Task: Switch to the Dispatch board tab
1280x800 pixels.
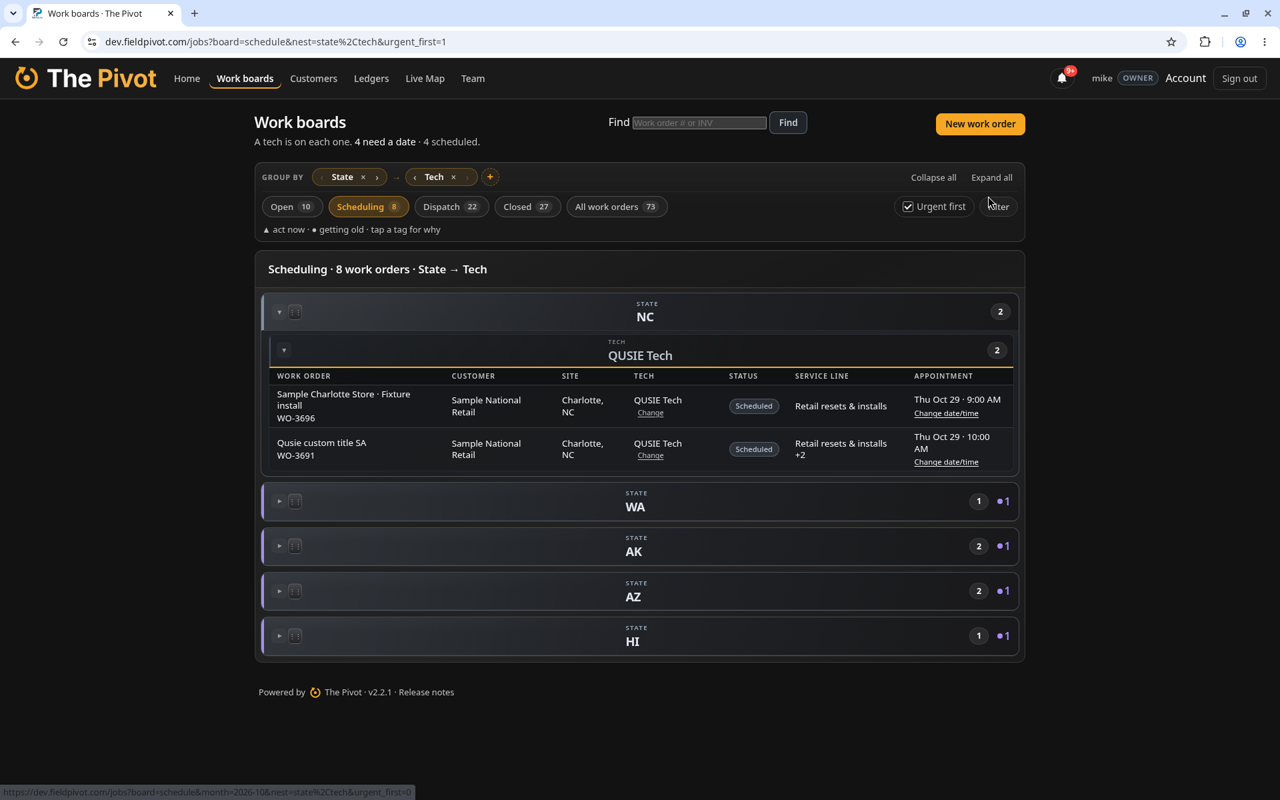Action: tap(451, 207)
